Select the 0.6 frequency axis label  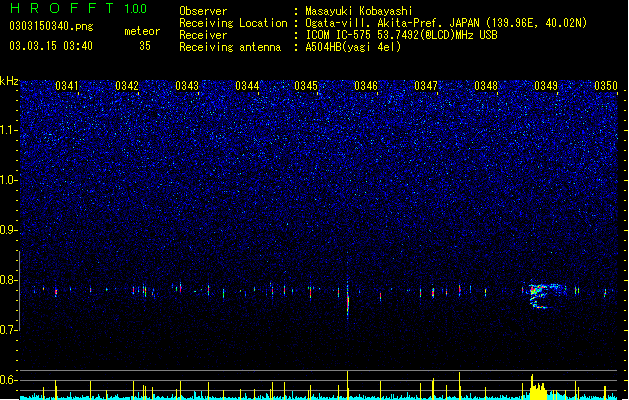click(x=9, y=380)
